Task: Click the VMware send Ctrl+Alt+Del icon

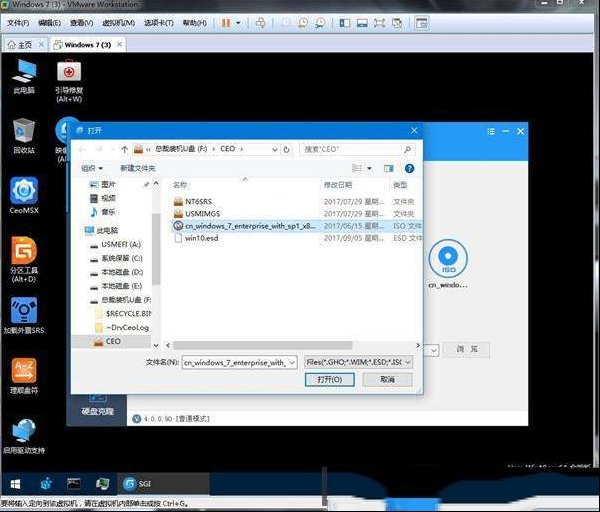Action: click(261, 23)
